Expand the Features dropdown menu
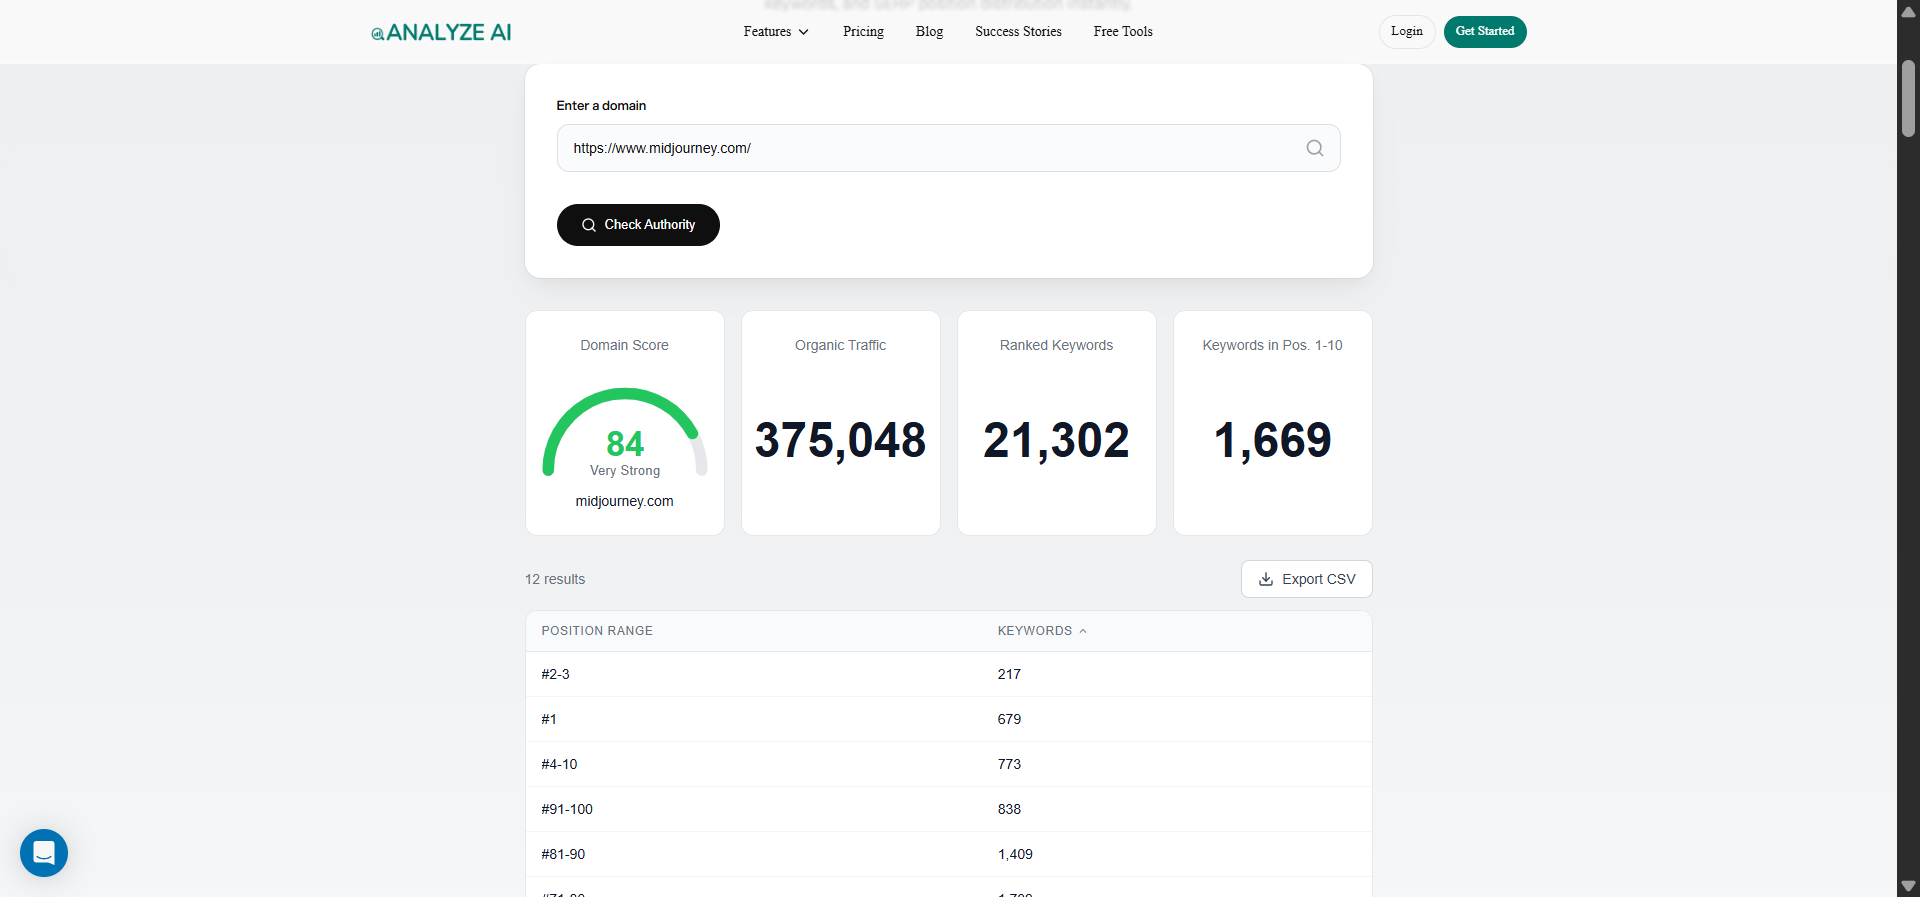The width and height of the screenshot is (1920, 897). [x=776, y=32]
